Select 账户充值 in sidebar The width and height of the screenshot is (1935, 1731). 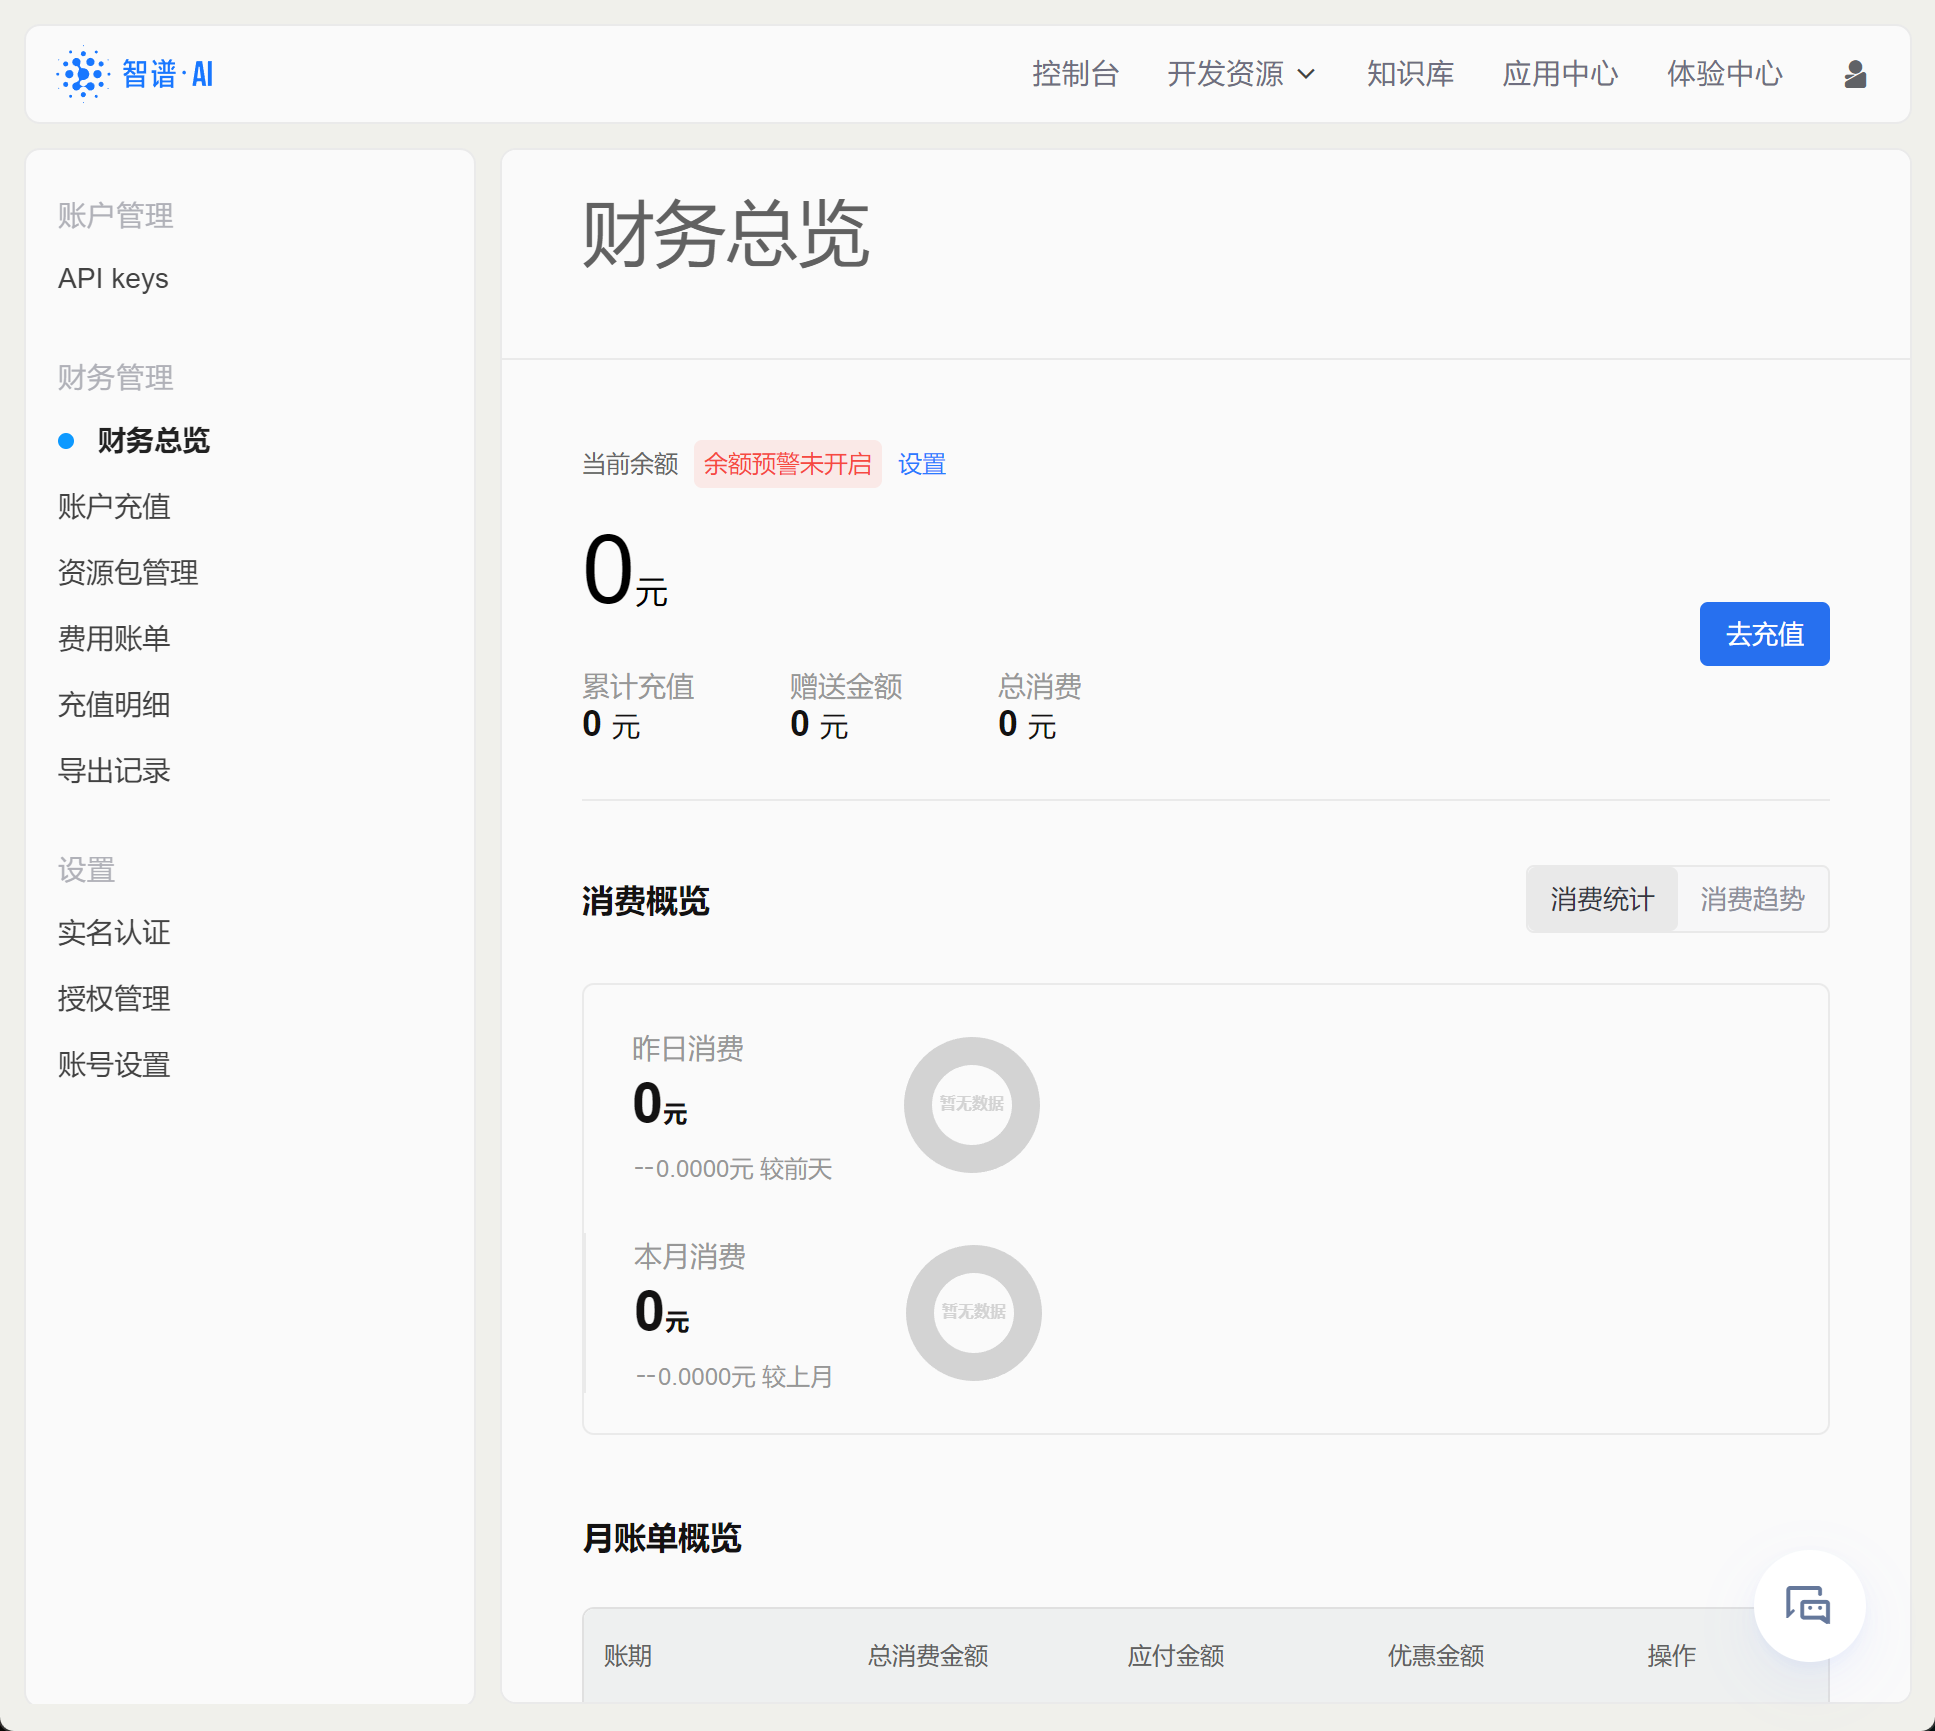point(114,507)
